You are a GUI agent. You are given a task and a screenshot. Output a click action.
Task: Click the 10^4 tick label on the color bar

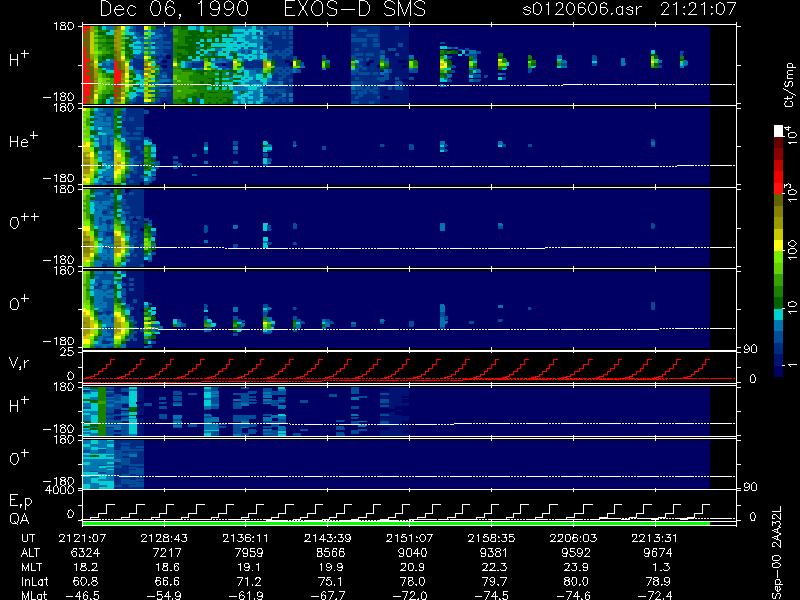pyautogui.click(x=791, y=134)
